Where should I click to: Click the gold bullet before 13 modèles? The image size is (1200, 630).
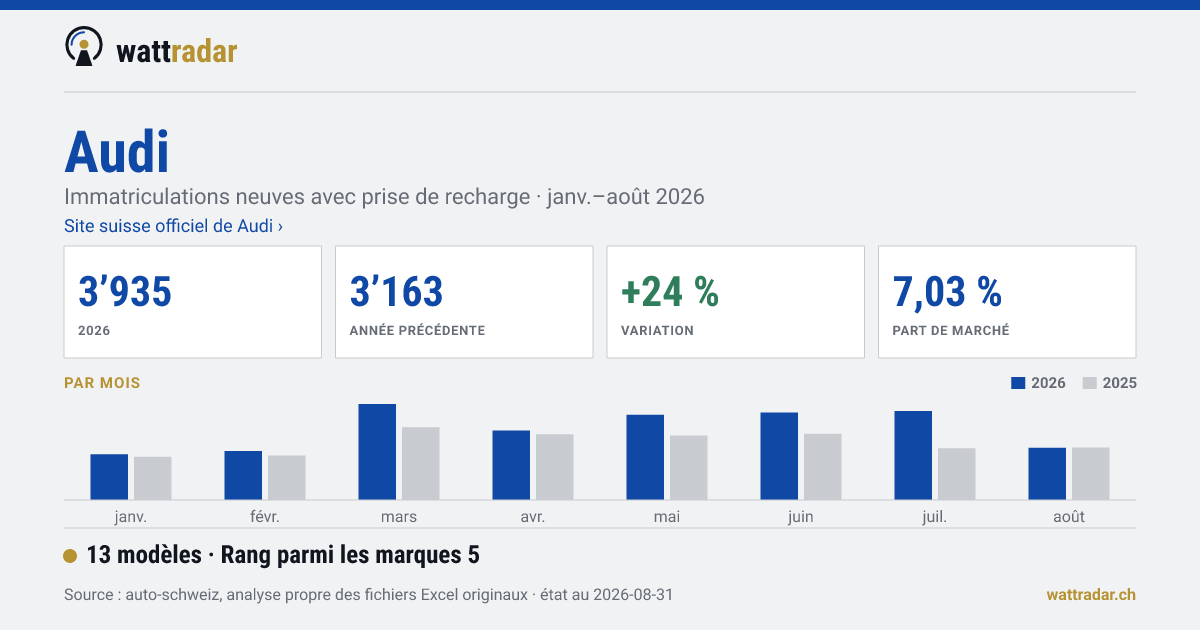pyautogui.click(x=70, y=556)
